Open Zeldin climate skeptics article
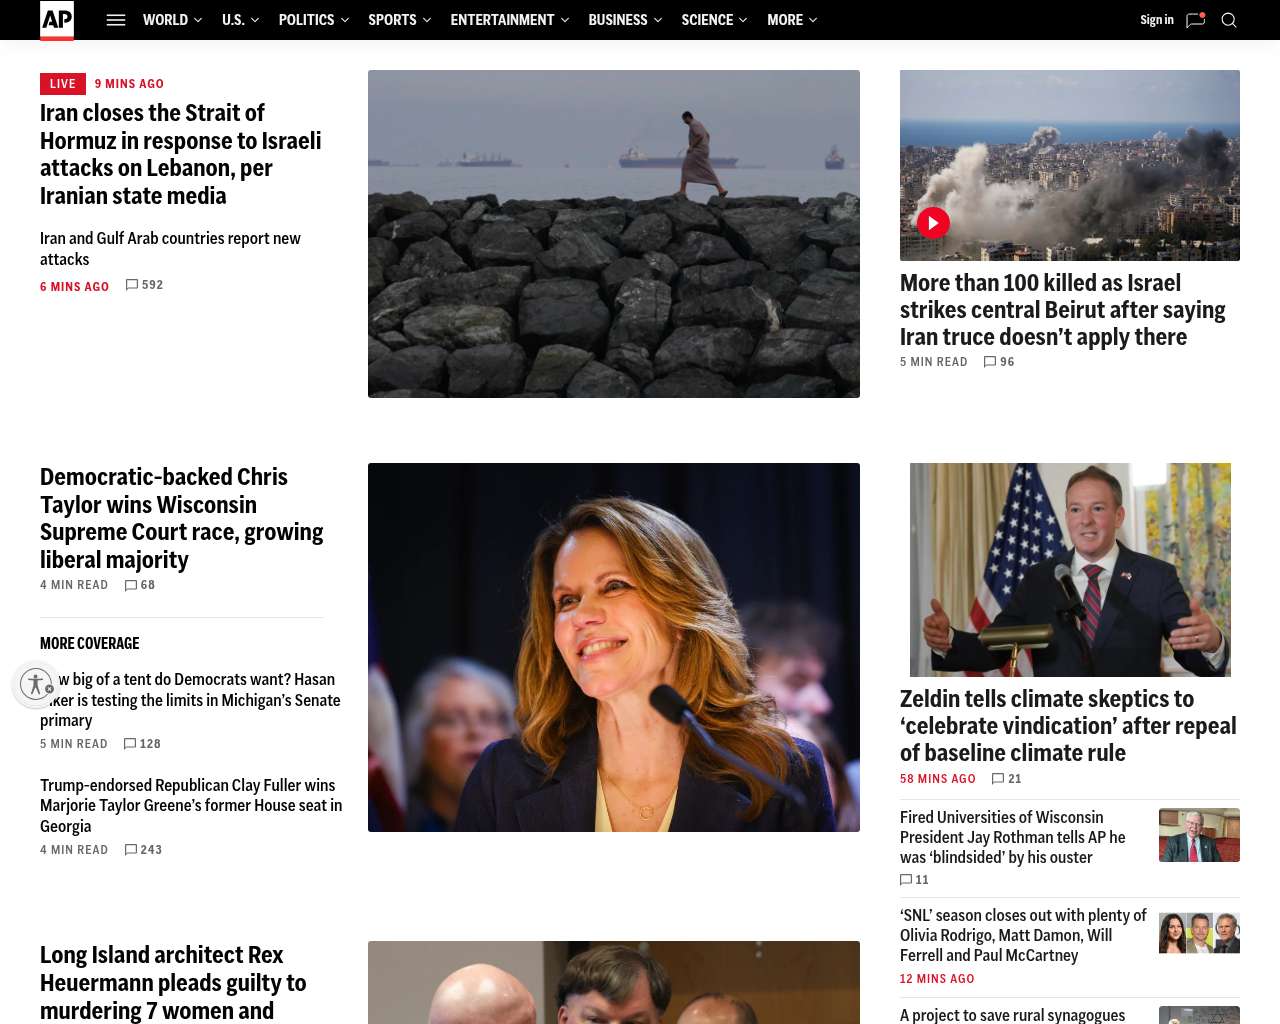Viewport: 1280px width, 1024px height. [1068, 726]
